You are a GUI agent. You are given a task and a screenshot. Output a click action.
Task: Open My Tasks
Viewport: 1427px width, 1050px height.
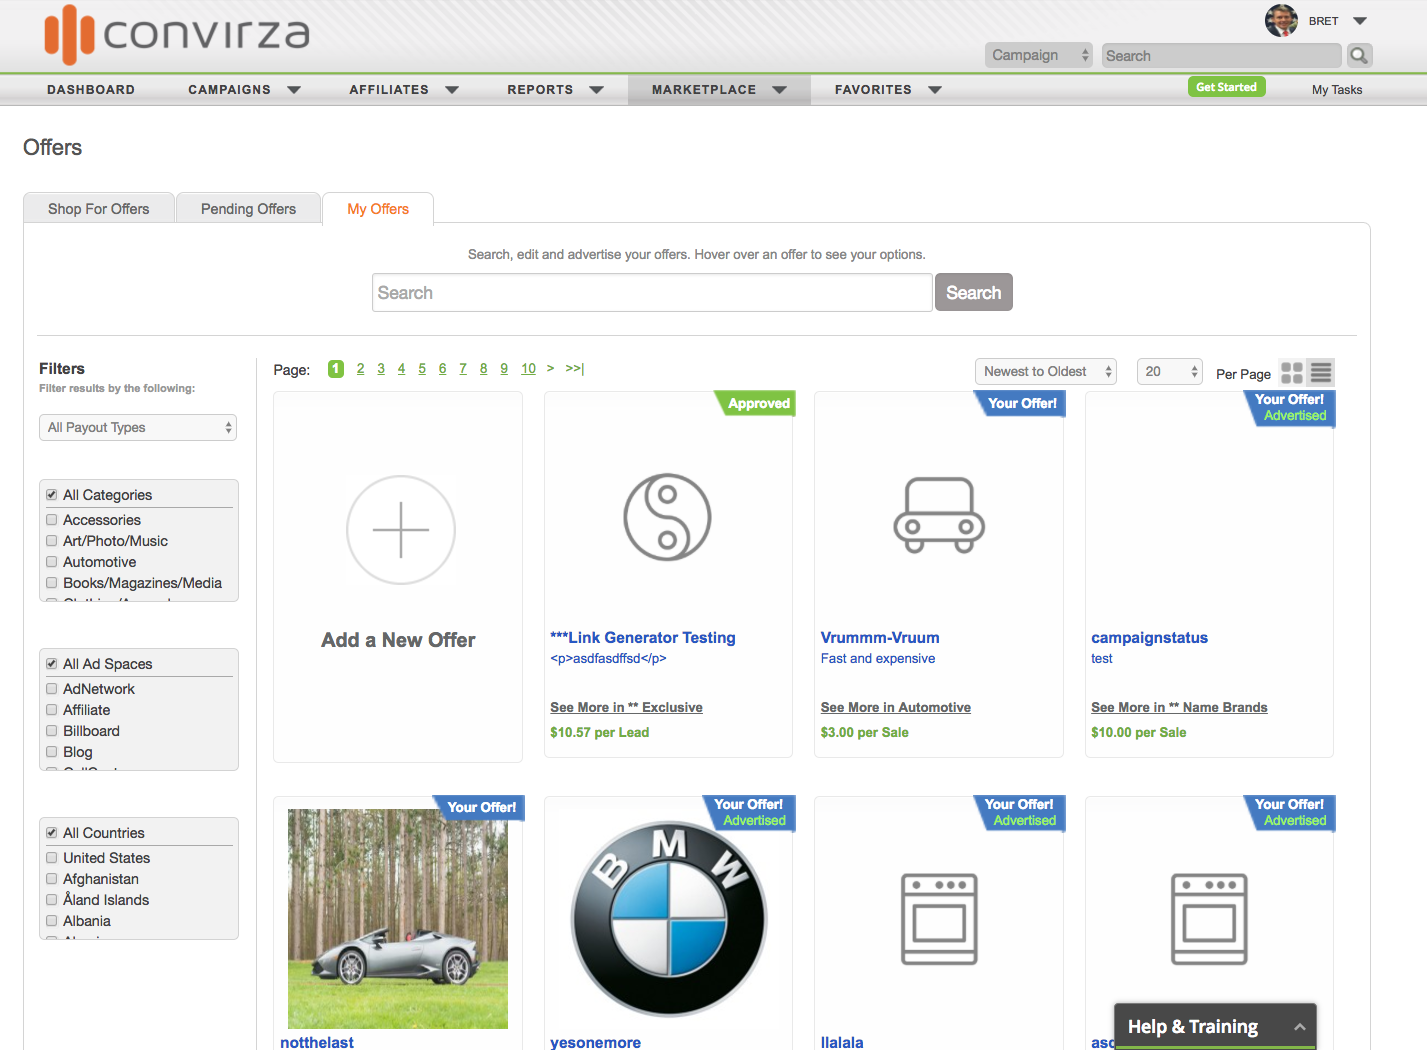[1337, 90]
